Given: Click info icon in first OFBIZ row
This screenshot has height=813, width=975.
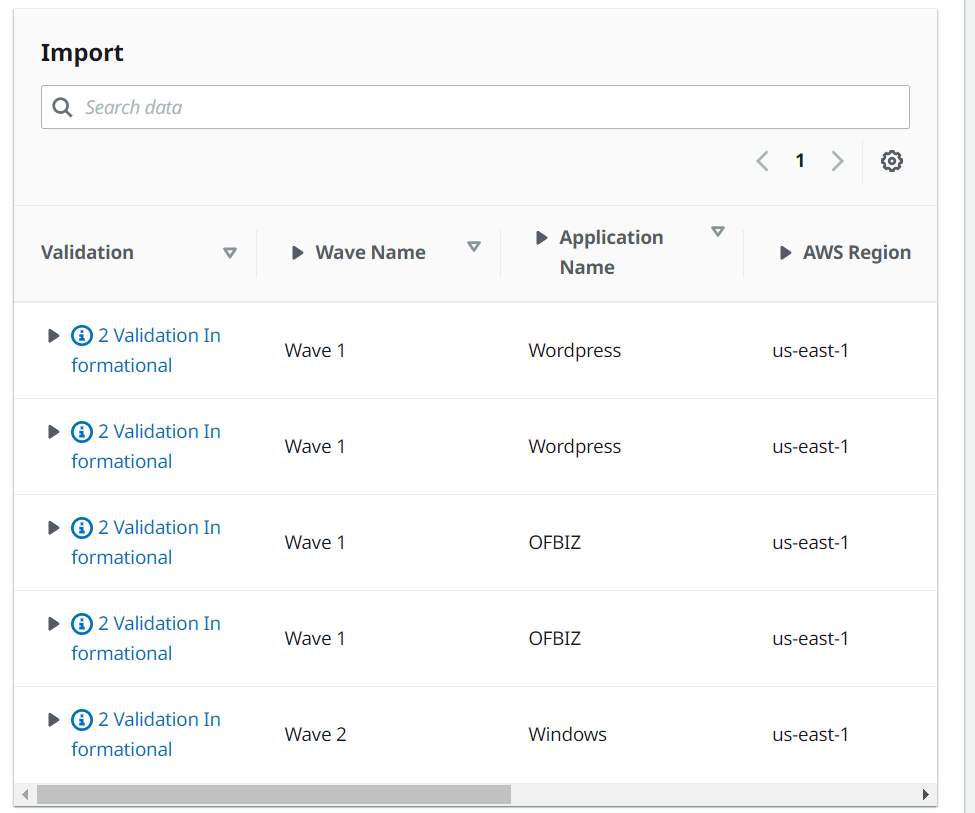Looking at the screenshot, I should point(81,527).
